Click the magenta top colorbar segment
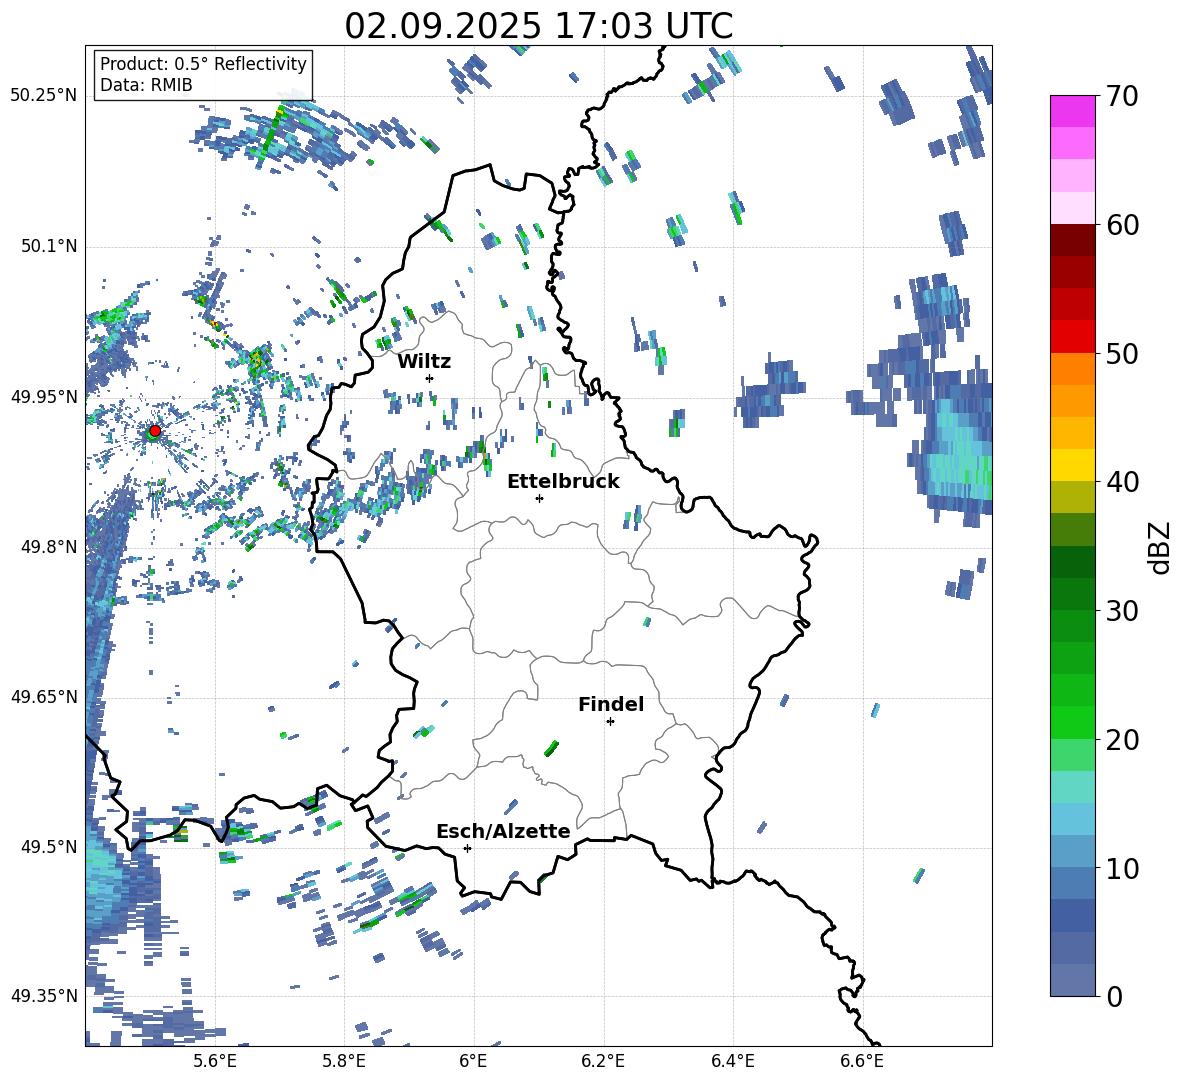 coord(1072,111)
